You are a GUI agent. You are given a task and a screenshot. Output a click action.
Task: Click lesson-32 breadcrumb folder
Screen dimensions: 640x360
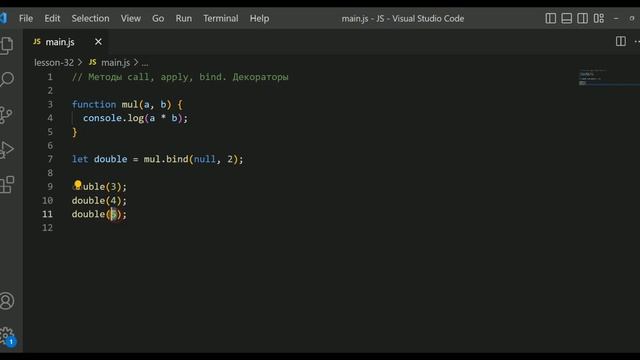tap(54, 62)
